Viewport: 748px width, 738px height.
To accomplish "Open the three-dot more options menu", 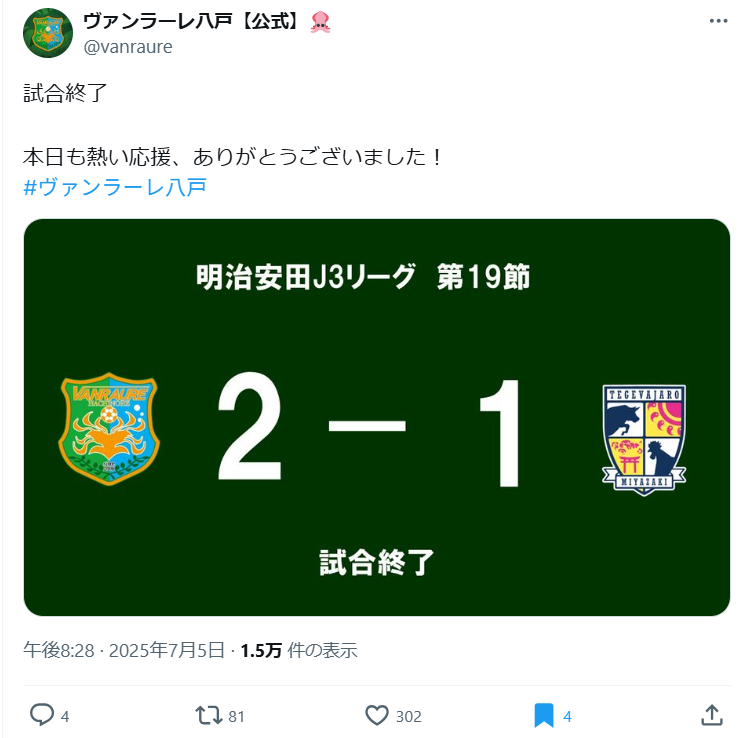I will [x=718, y=21].
